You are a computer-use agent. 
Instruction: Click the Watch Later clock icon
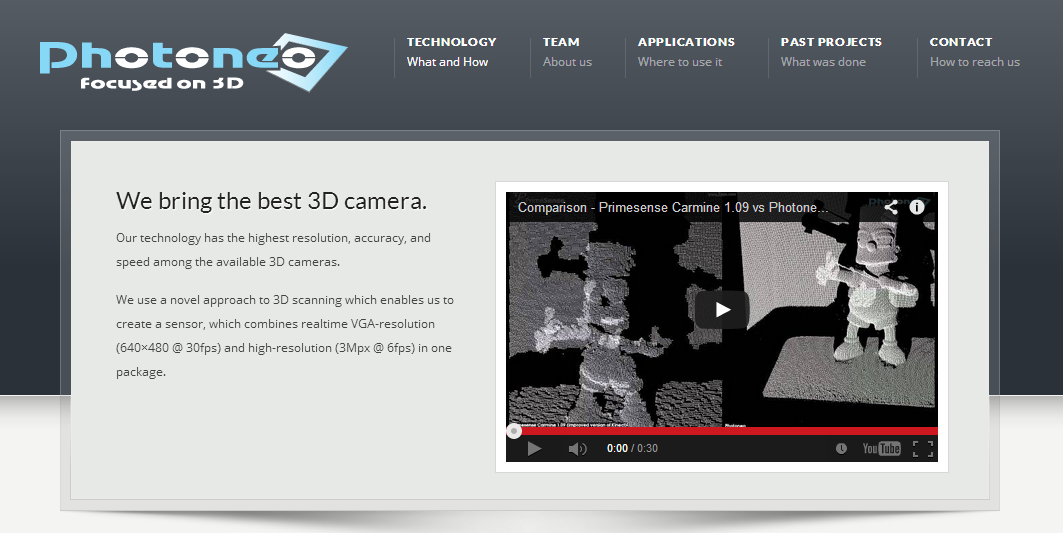click(x=841, y=449)
